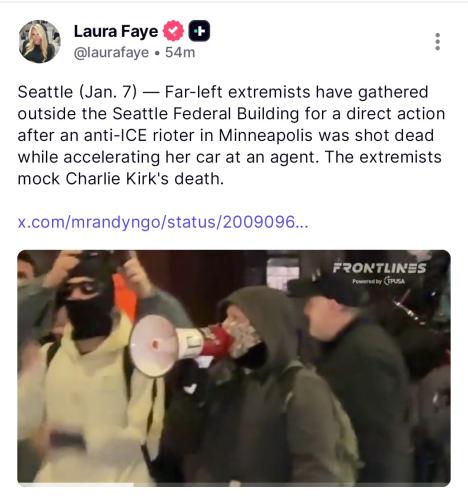Open Laura Faye's profile avatar
468x500 pixels.
pos(39,41)
